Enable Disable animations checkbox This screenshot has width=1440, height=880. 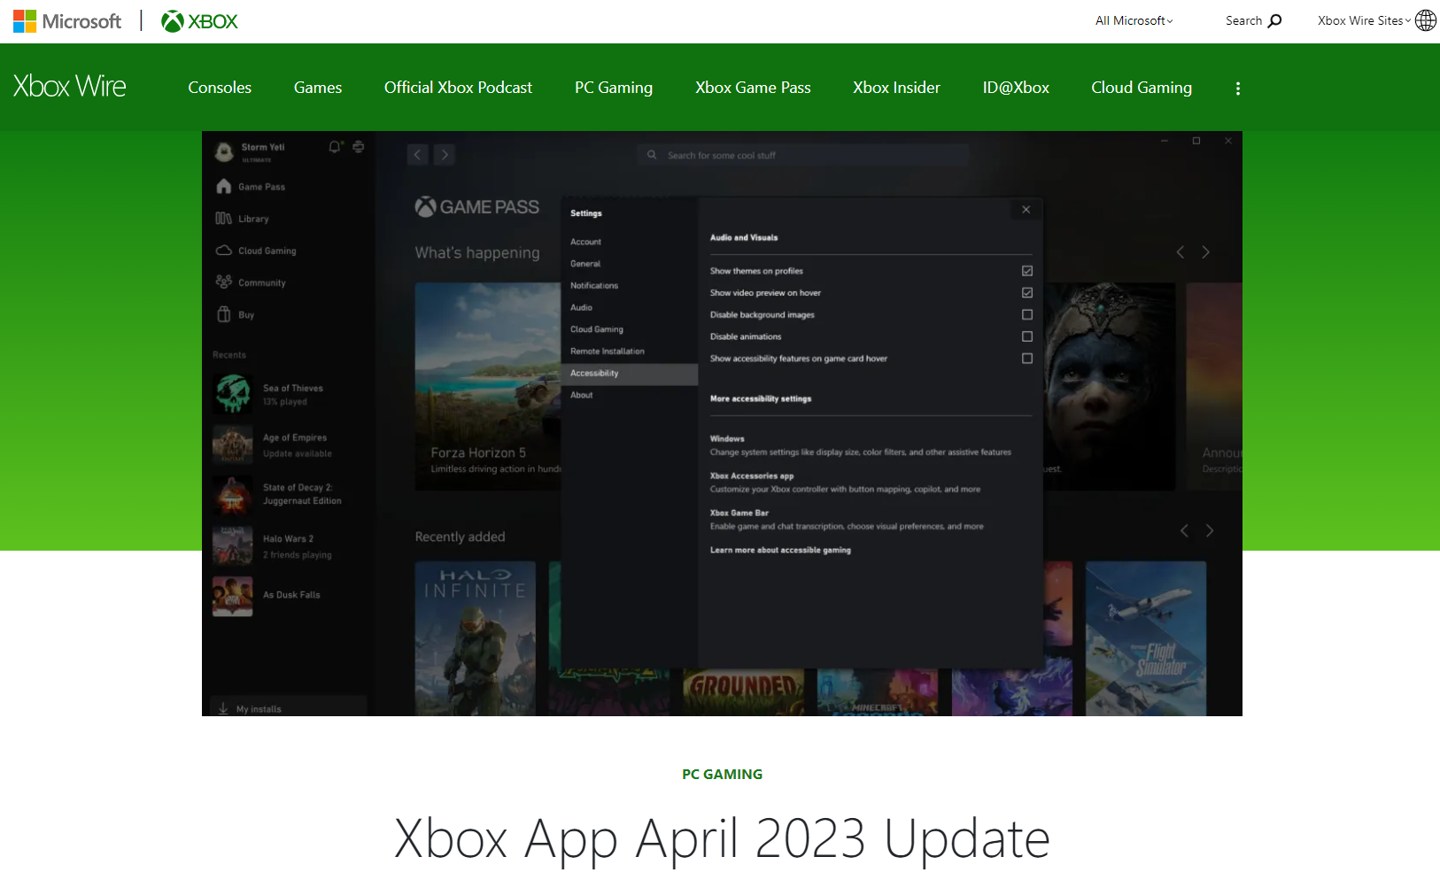click(1027, 337)
